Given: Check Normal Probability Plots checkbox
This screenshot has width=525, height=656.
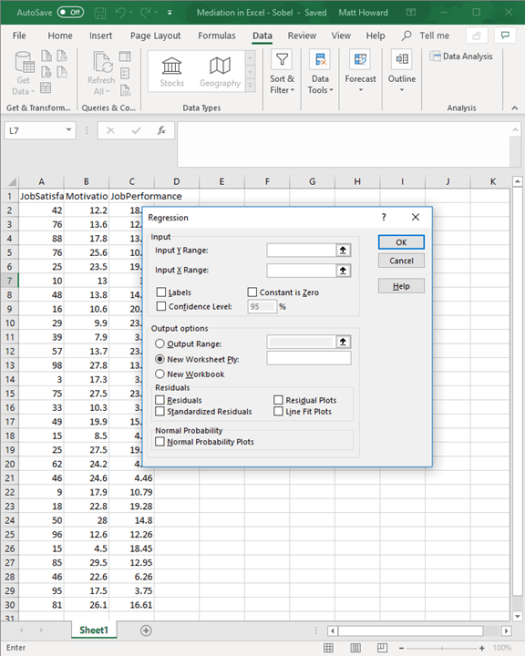Looking at the screenshot, I should (160, 442).
